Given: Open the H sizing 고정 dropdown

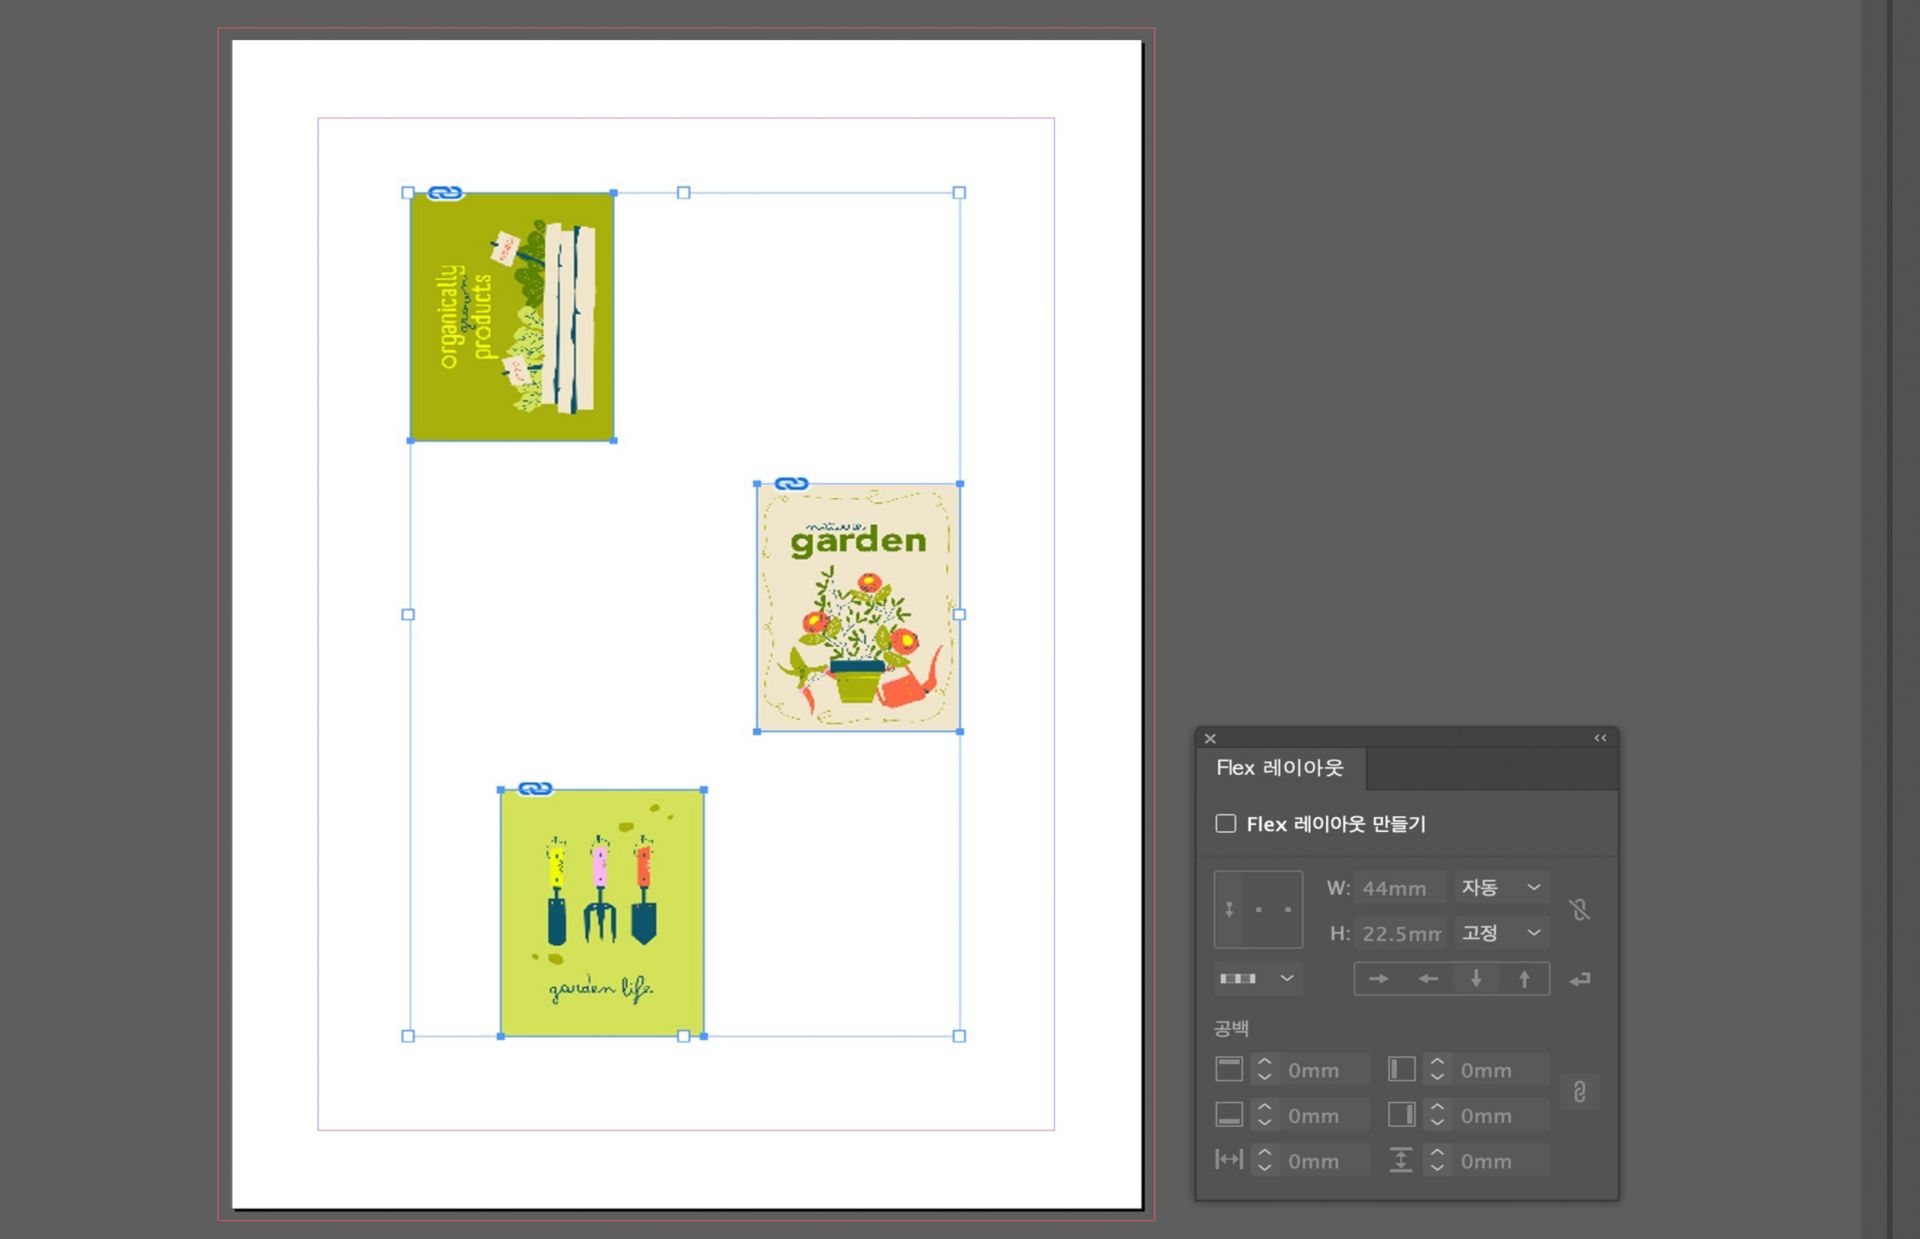Looking at the screenshot, I should pyautogui.click(x=1501, y=933).
